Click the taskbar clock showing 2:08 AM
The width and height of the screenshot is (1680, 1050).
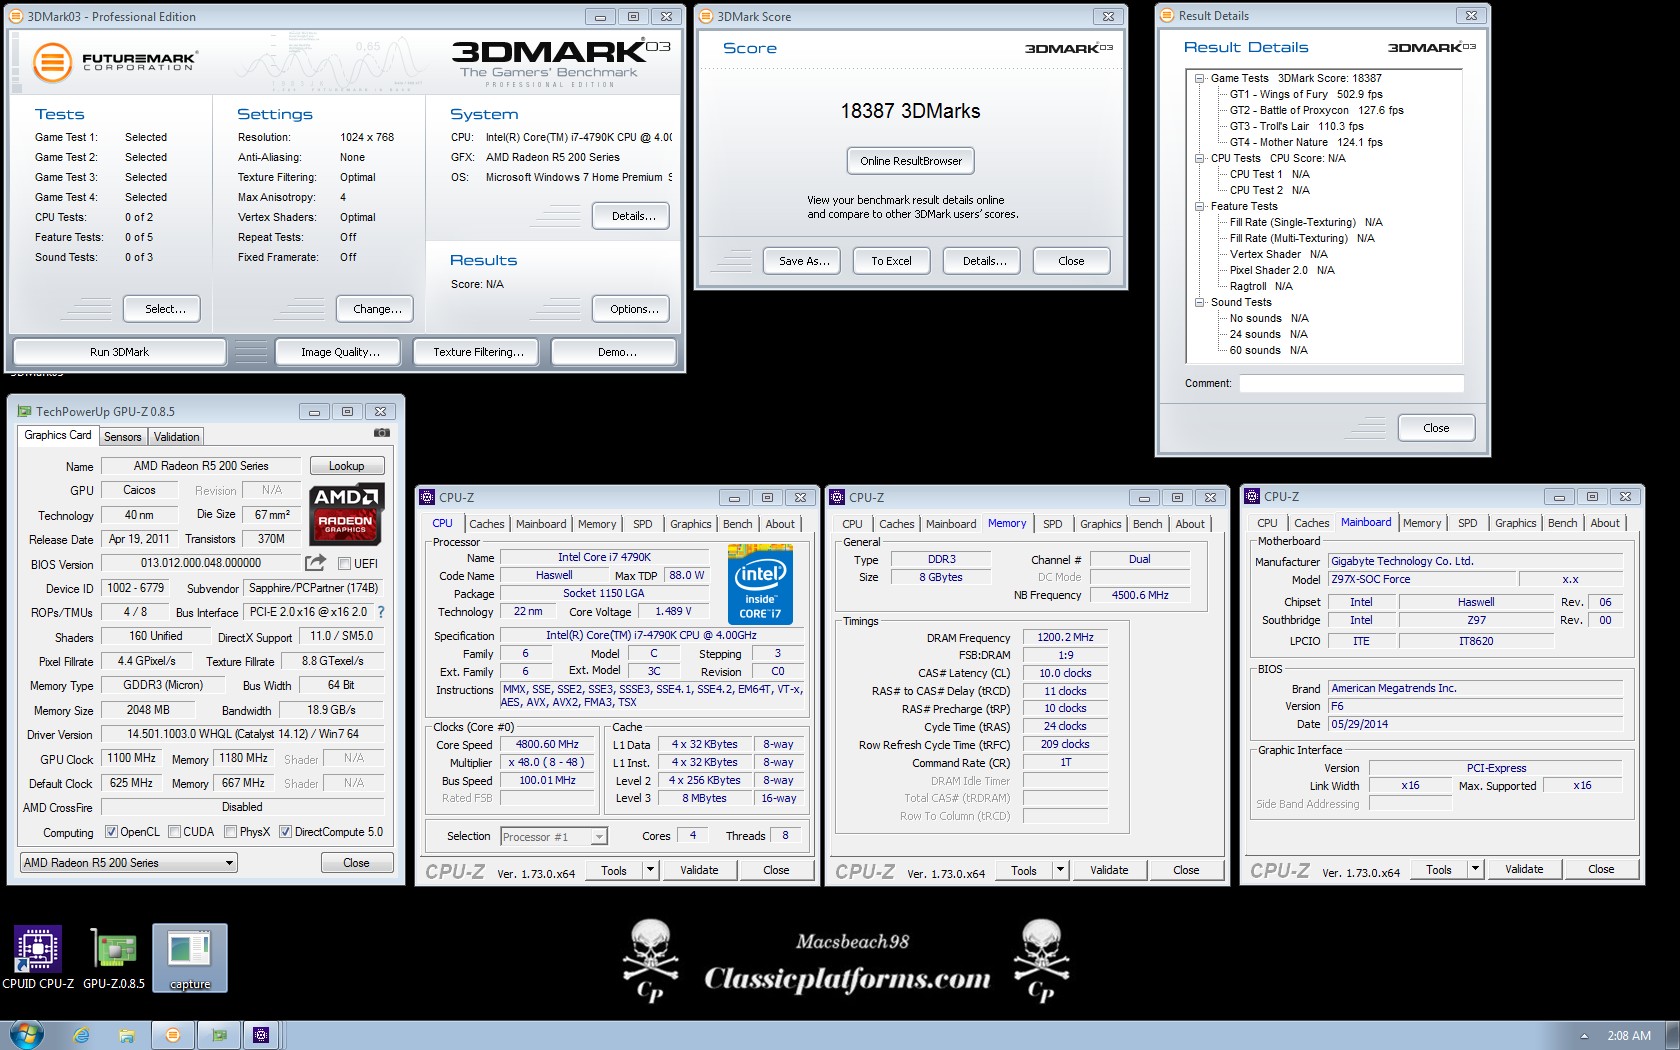click(x=1629, y=1036)
